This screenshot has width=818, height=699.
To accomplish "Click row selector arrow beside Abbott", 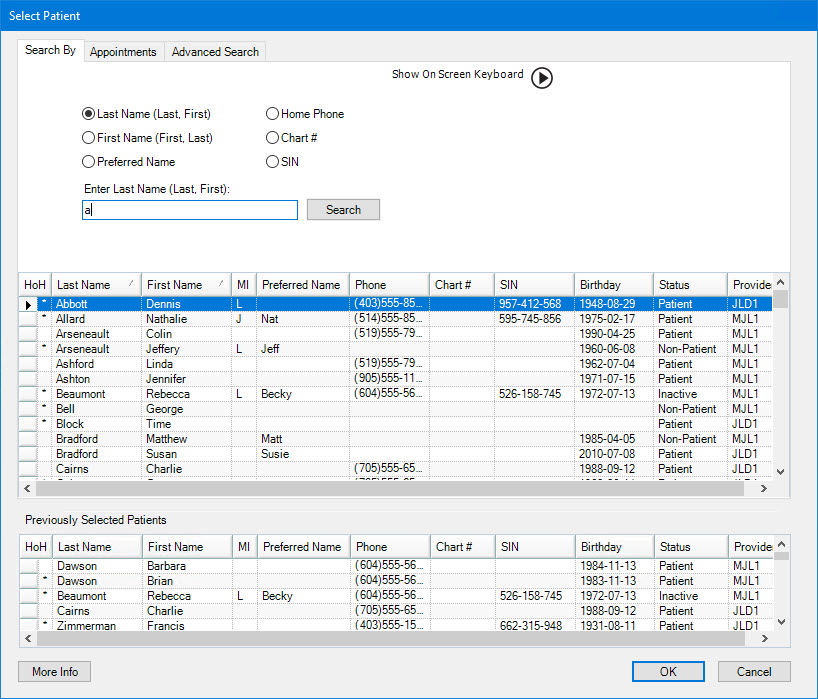I will coord(28,304).
